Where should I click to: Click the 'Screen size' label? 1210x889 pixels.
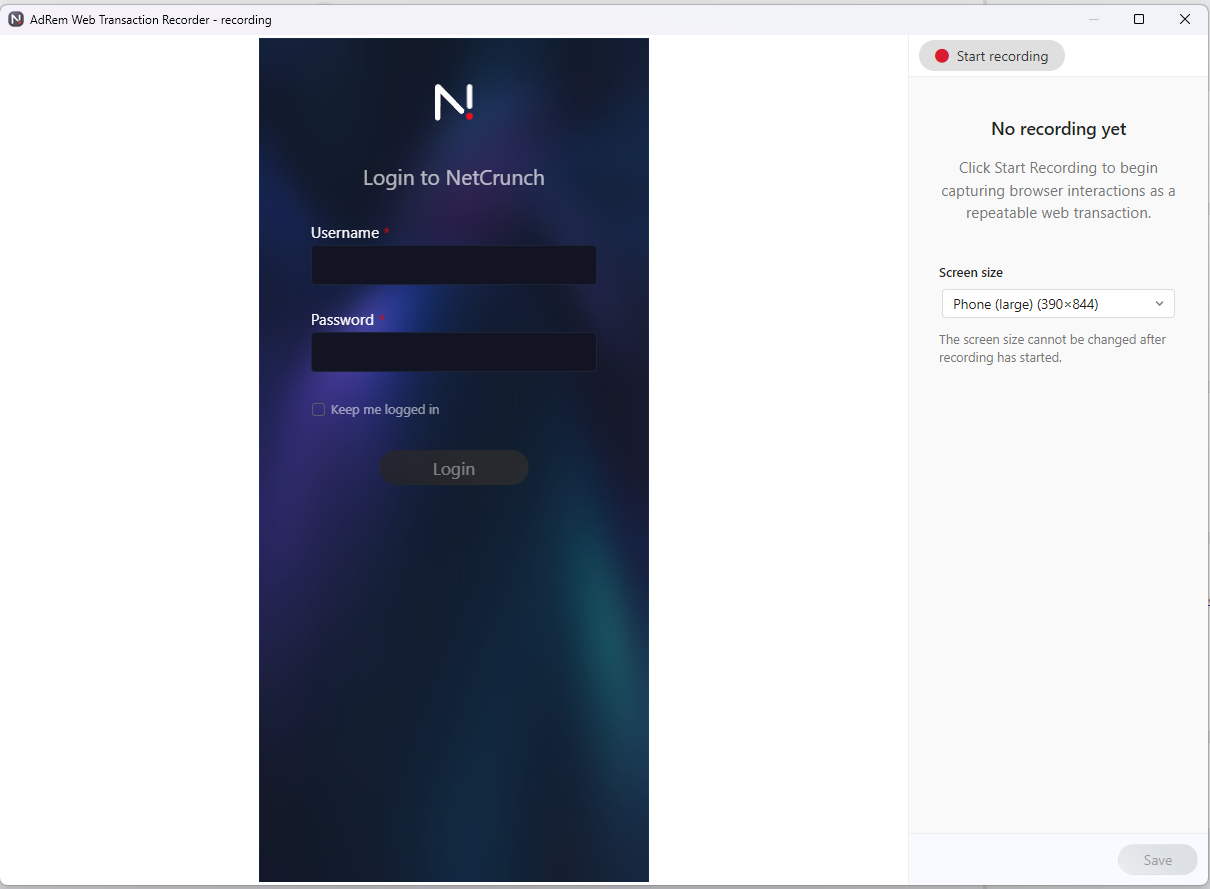tap(971, 272)
